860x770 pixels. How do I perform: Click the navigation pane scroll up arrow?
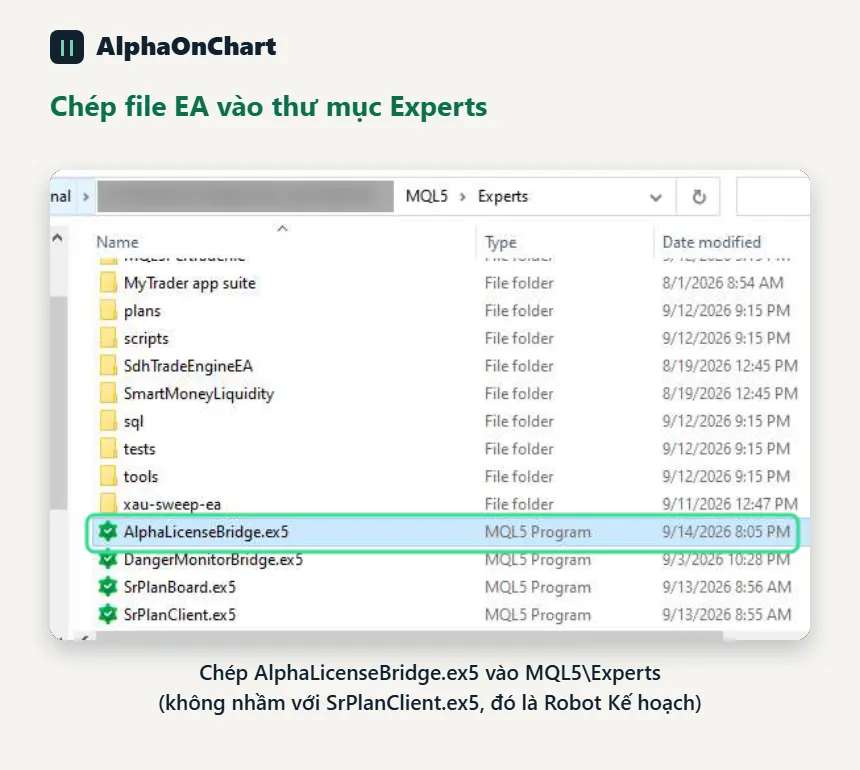[x=57, y=237]
